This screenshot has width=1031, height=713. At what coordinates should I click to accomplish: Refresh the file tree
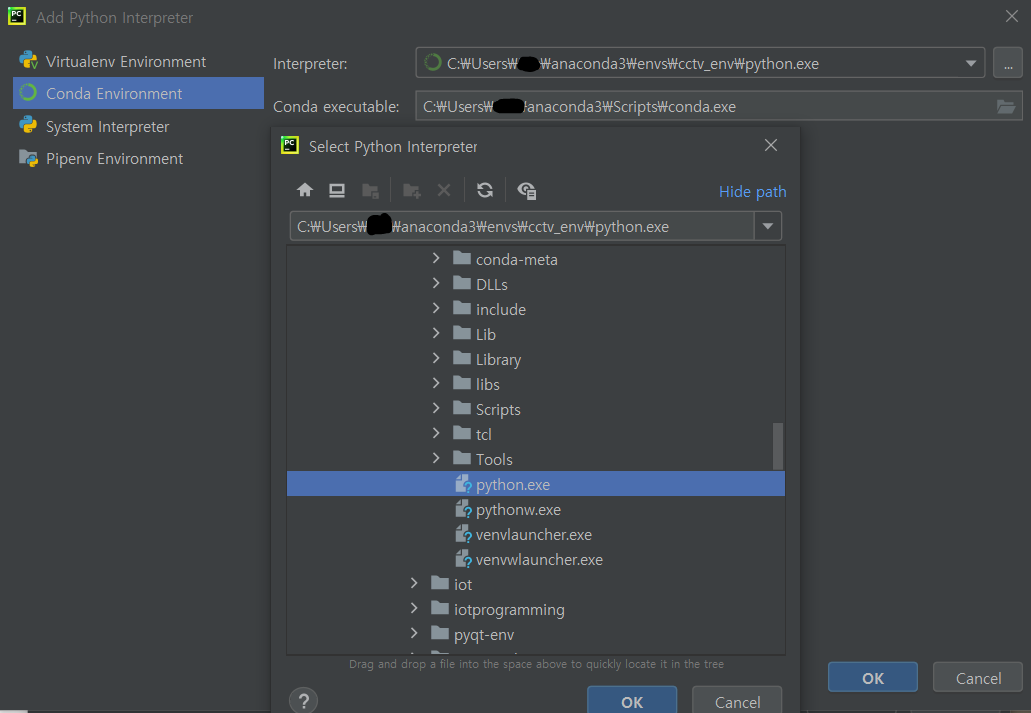pos(485,191)
